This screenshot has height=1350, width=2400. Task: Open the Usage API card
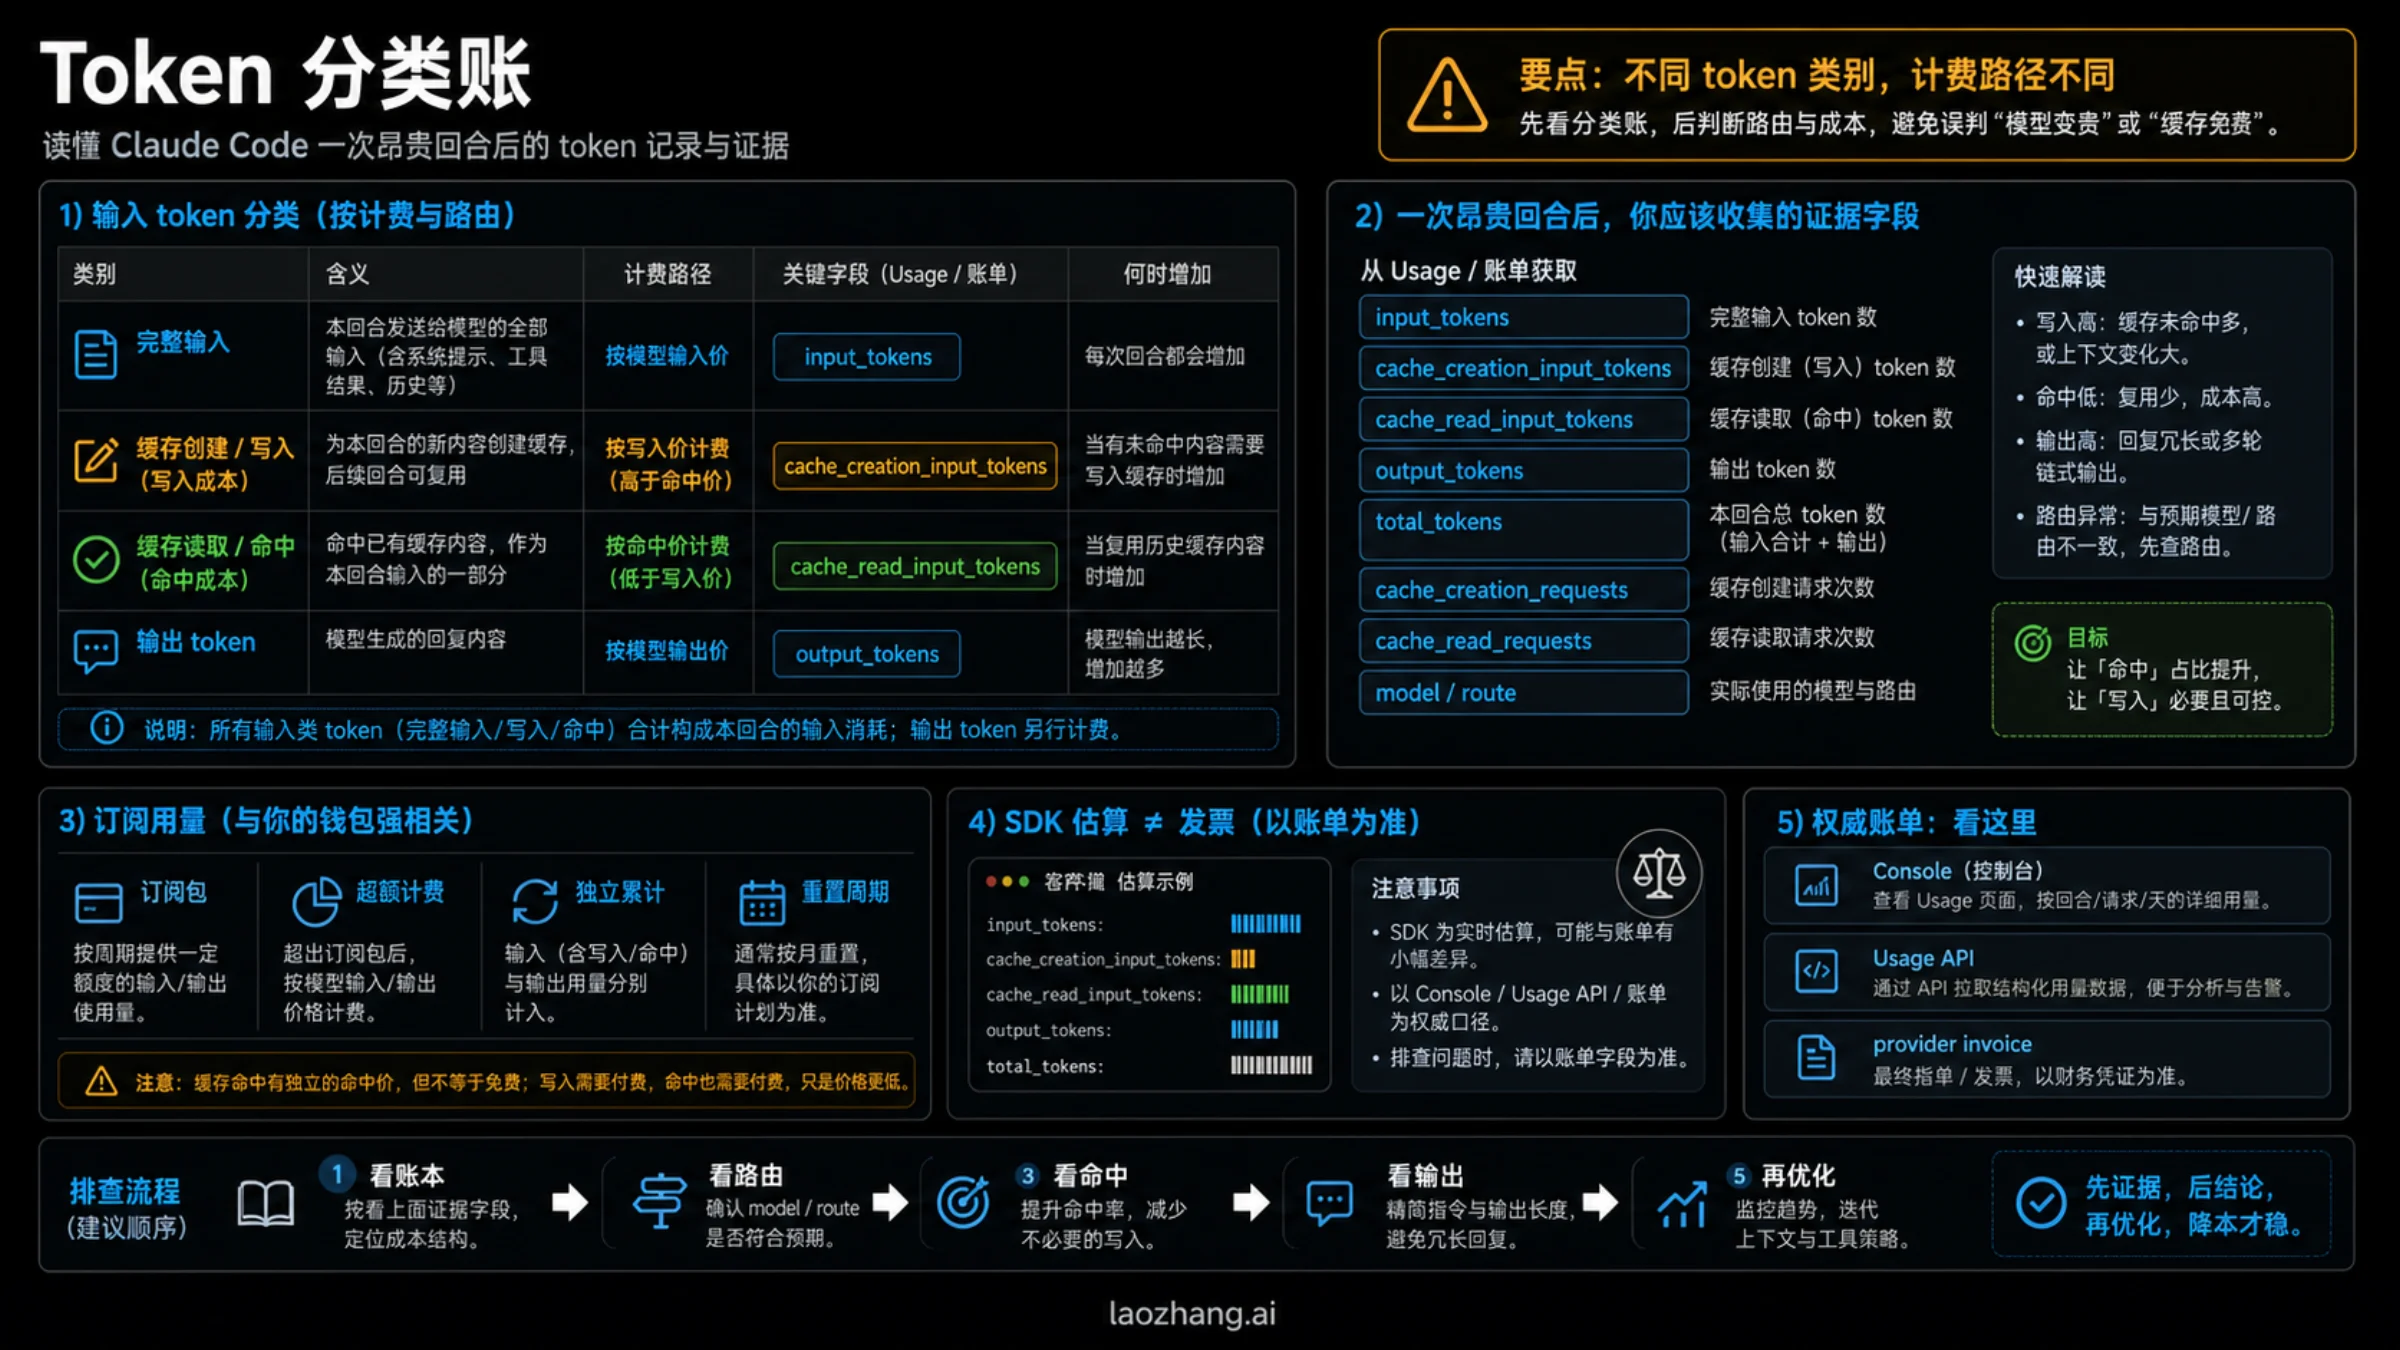coord(2047,972)
